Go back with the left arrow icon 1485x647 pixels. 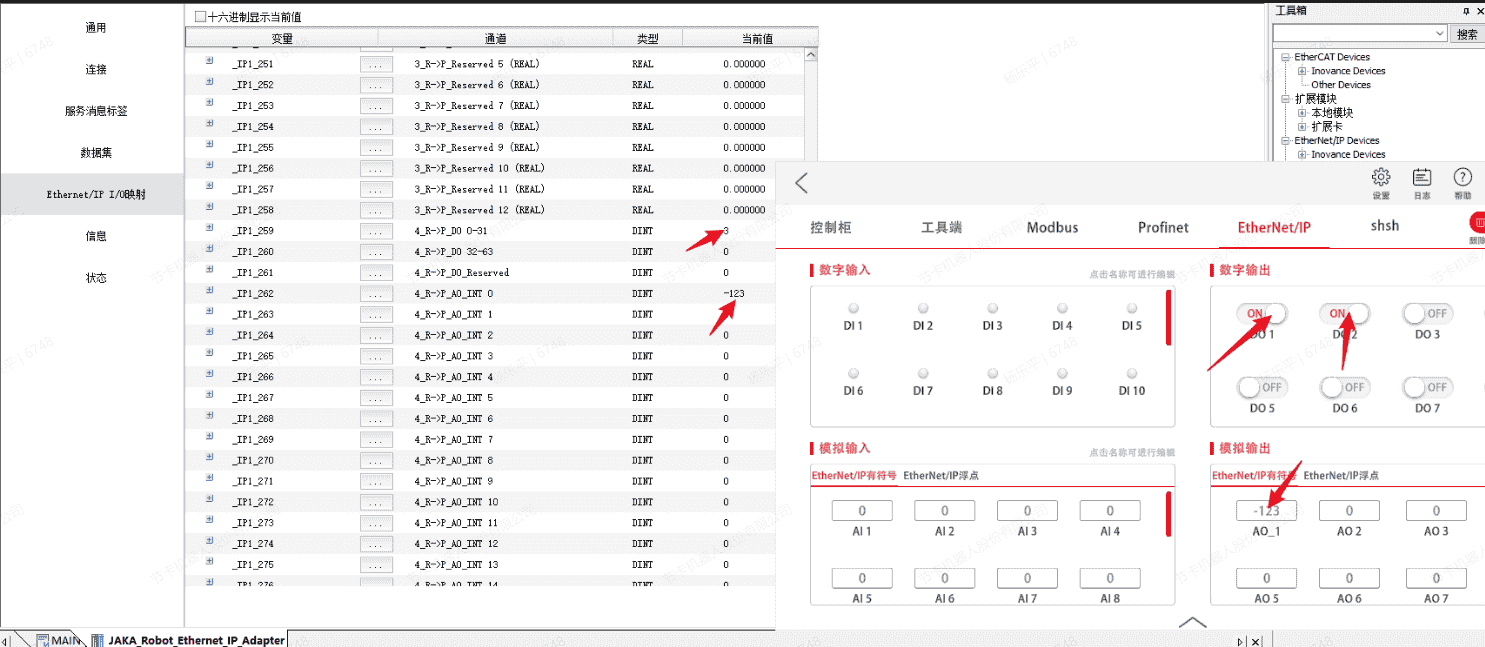801,183
